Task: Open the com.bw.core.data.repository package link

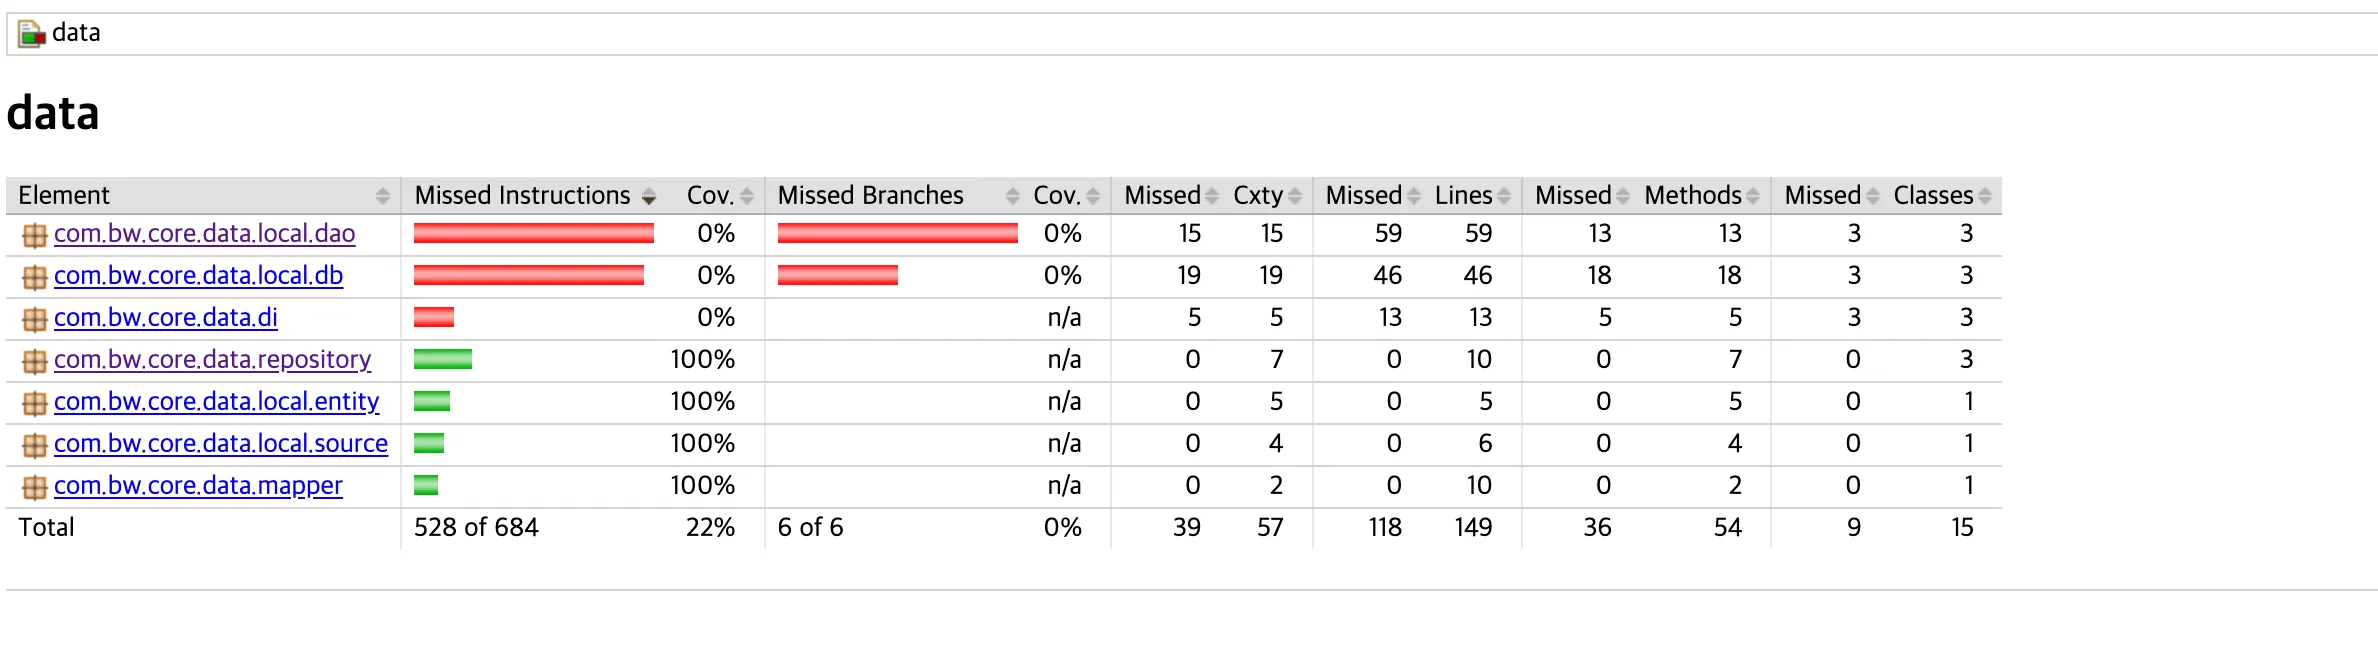Action: [212, 359]
